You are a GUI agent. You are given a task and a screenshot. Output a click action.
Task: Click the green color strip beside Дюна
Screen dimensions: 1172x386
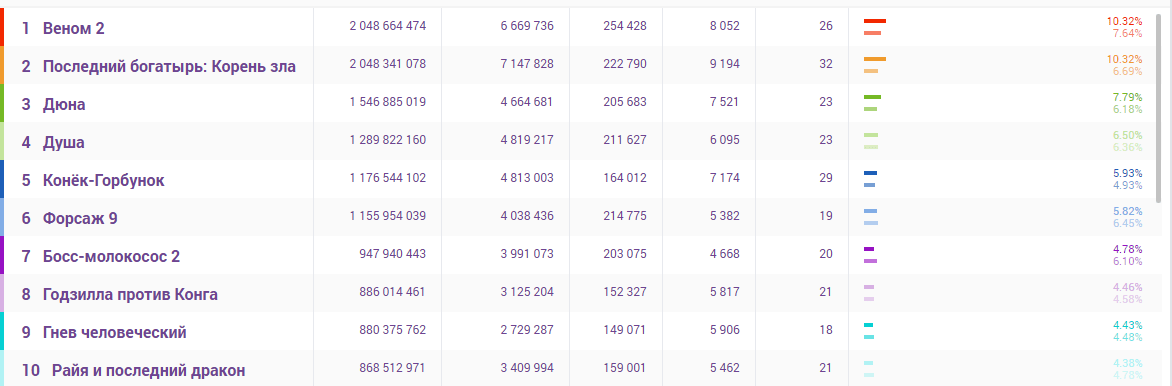pos(2,102)
